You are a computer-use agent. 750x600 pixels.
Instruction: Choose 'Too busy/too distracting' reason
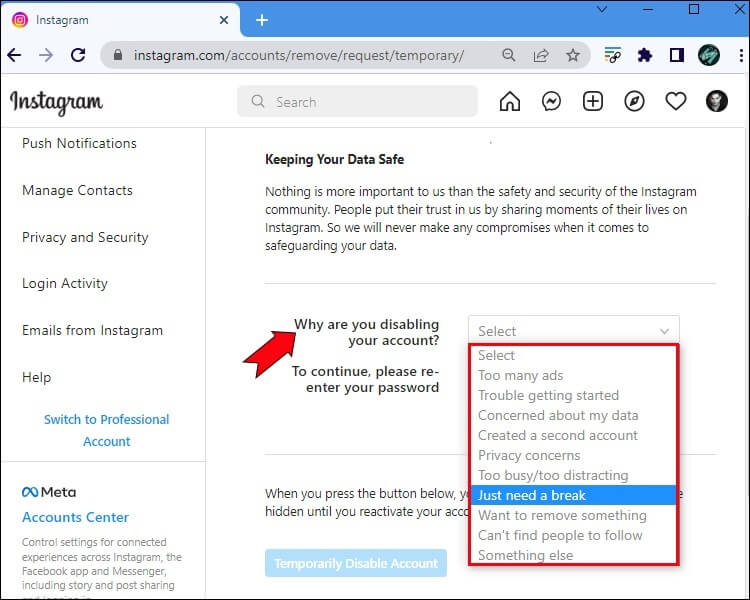(x=574, y=475)
